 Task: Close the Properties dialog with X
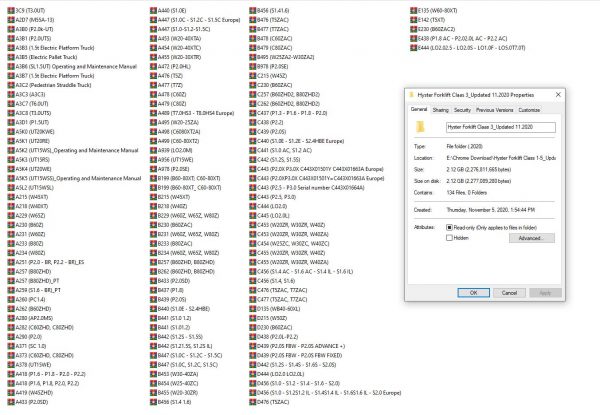pos(558,94)
